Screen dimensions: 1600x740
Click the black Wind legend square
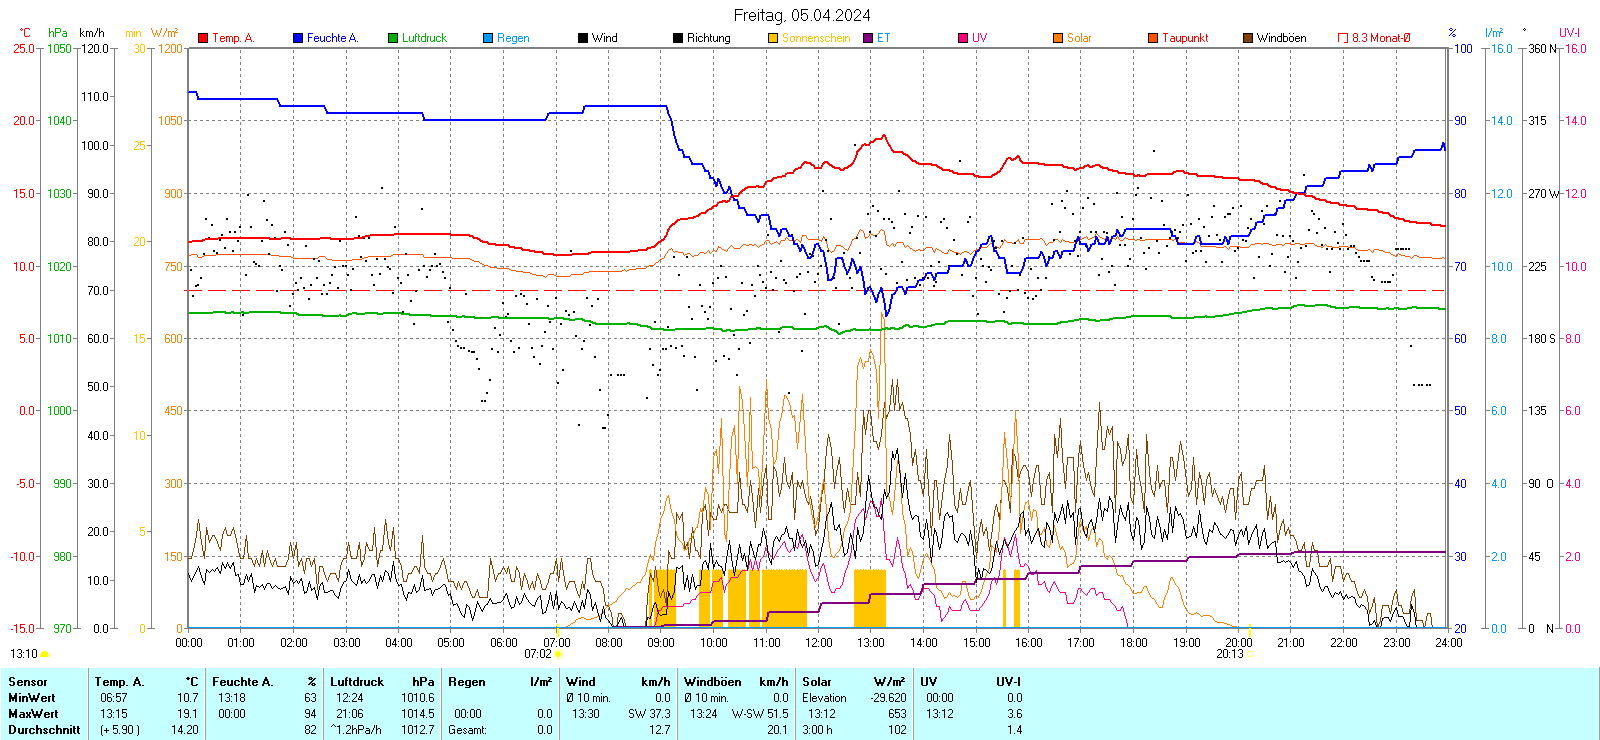pyautogui.click(x=583, y=38)
